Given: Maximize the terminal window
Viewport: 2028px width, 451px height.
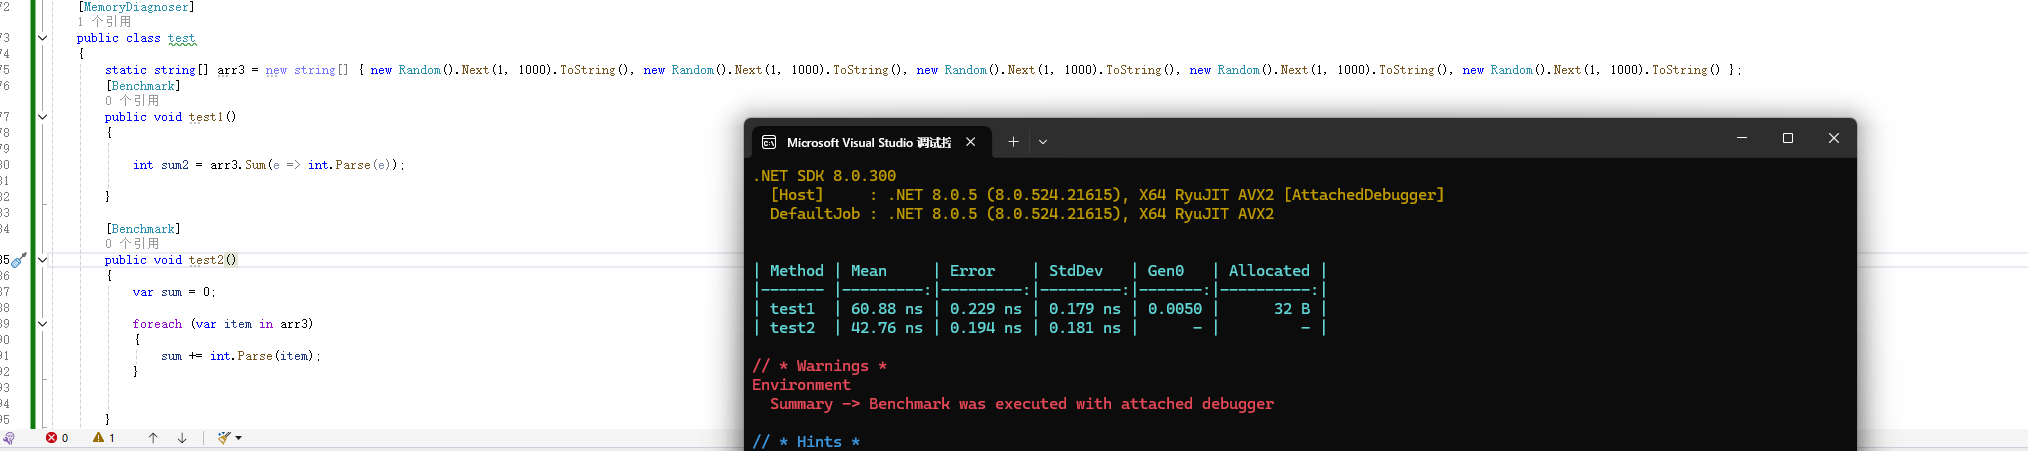Looking at the screenshot, I should pyautogui.click(x=1788, y=138).
